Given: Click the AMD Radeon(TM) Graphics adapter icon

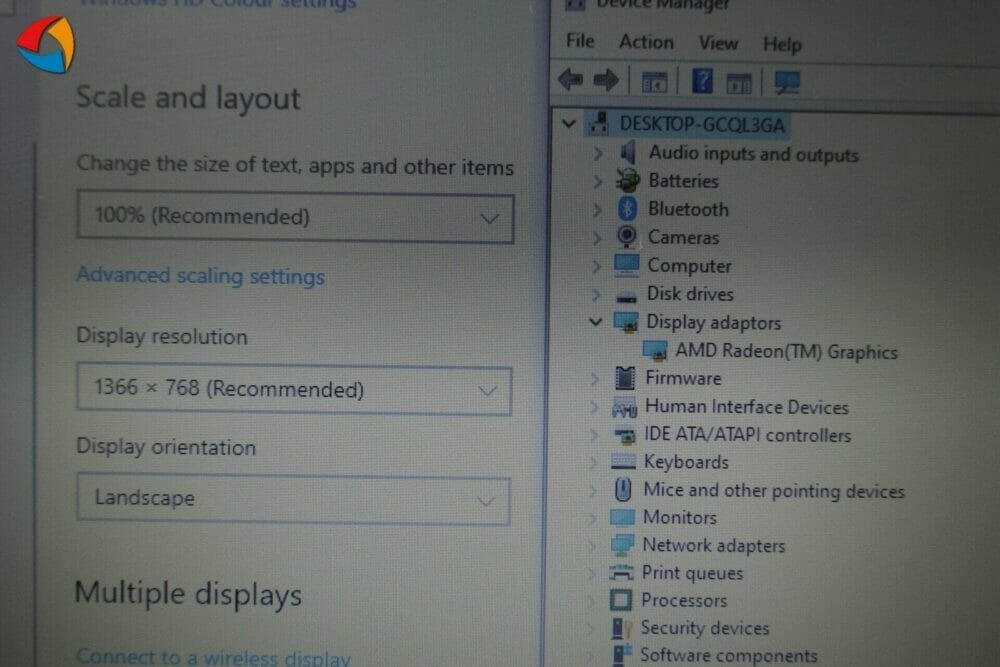Looking at the screenshot, I should 655,350.
